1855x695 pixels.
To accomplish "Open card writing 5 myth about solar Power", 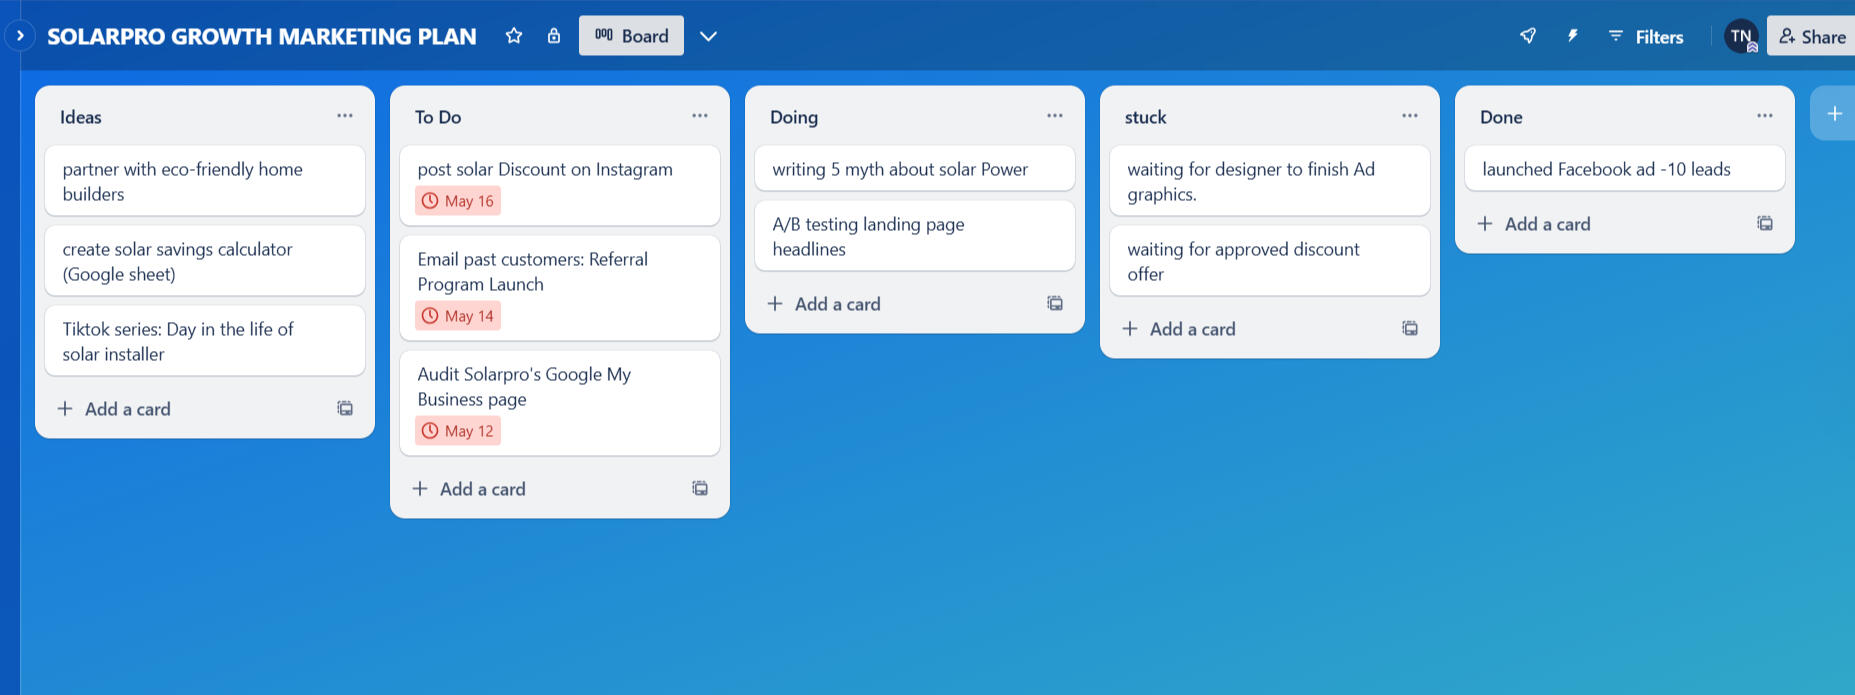I will coord(915,169).
